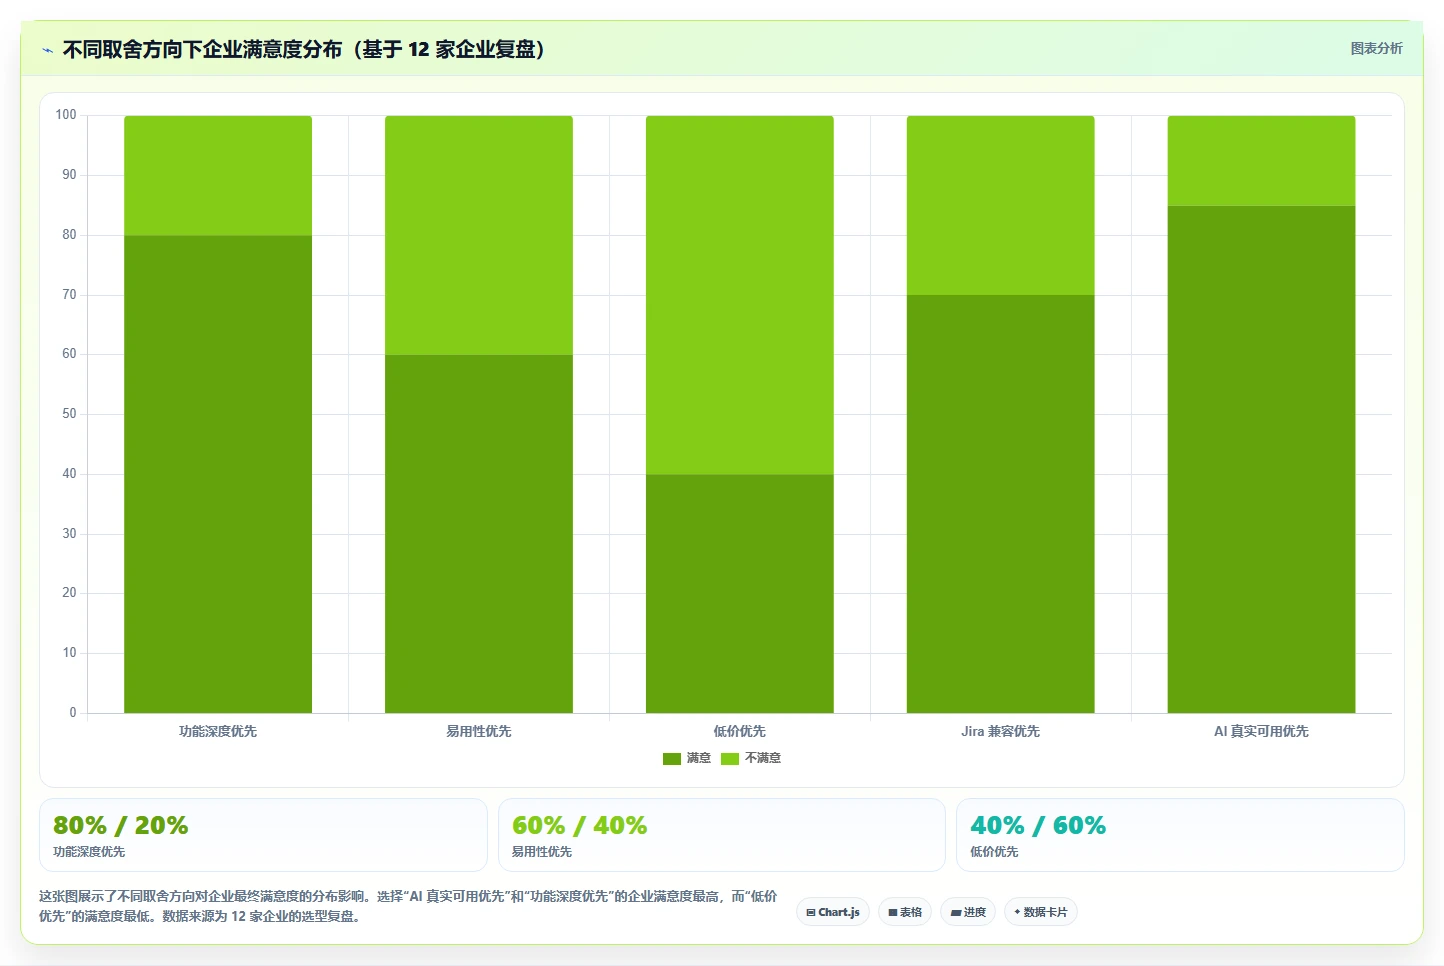Screen dimensions: 1444x966
Task: Click the 易用性优先 x-axis label
Action: [479, 731]
